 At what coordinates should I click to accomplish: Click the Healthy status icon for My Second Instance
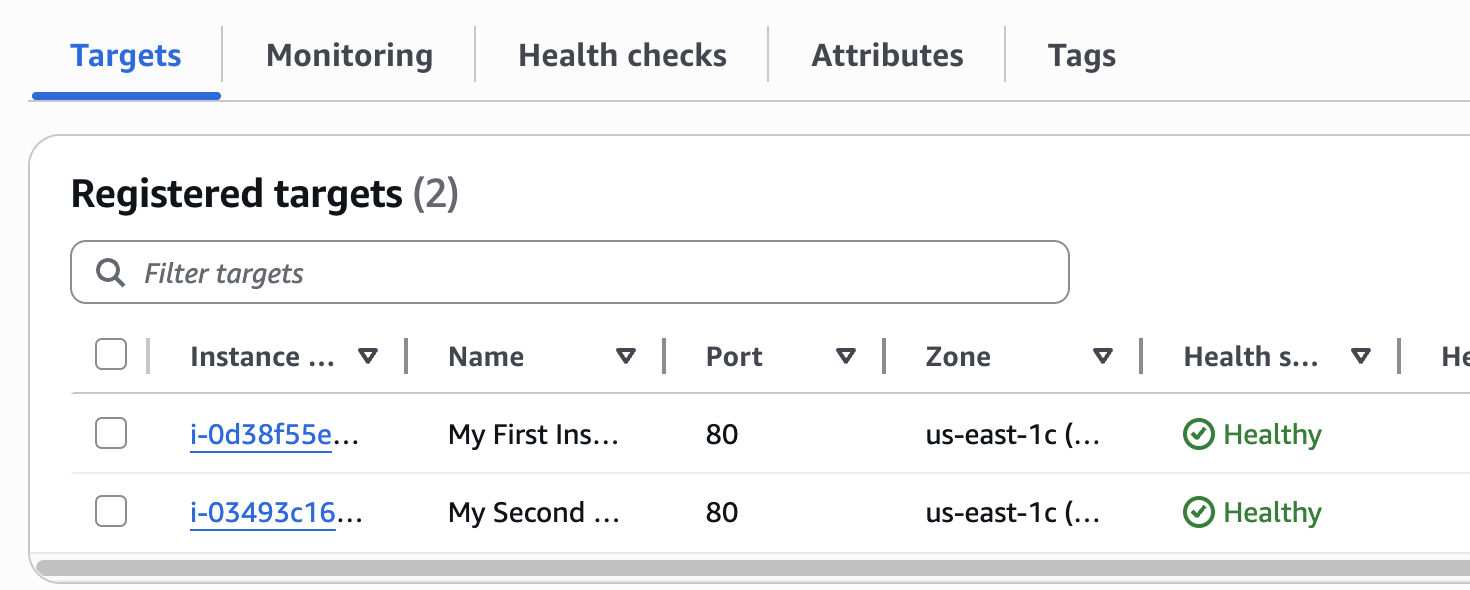click(x=1198, y=513)
